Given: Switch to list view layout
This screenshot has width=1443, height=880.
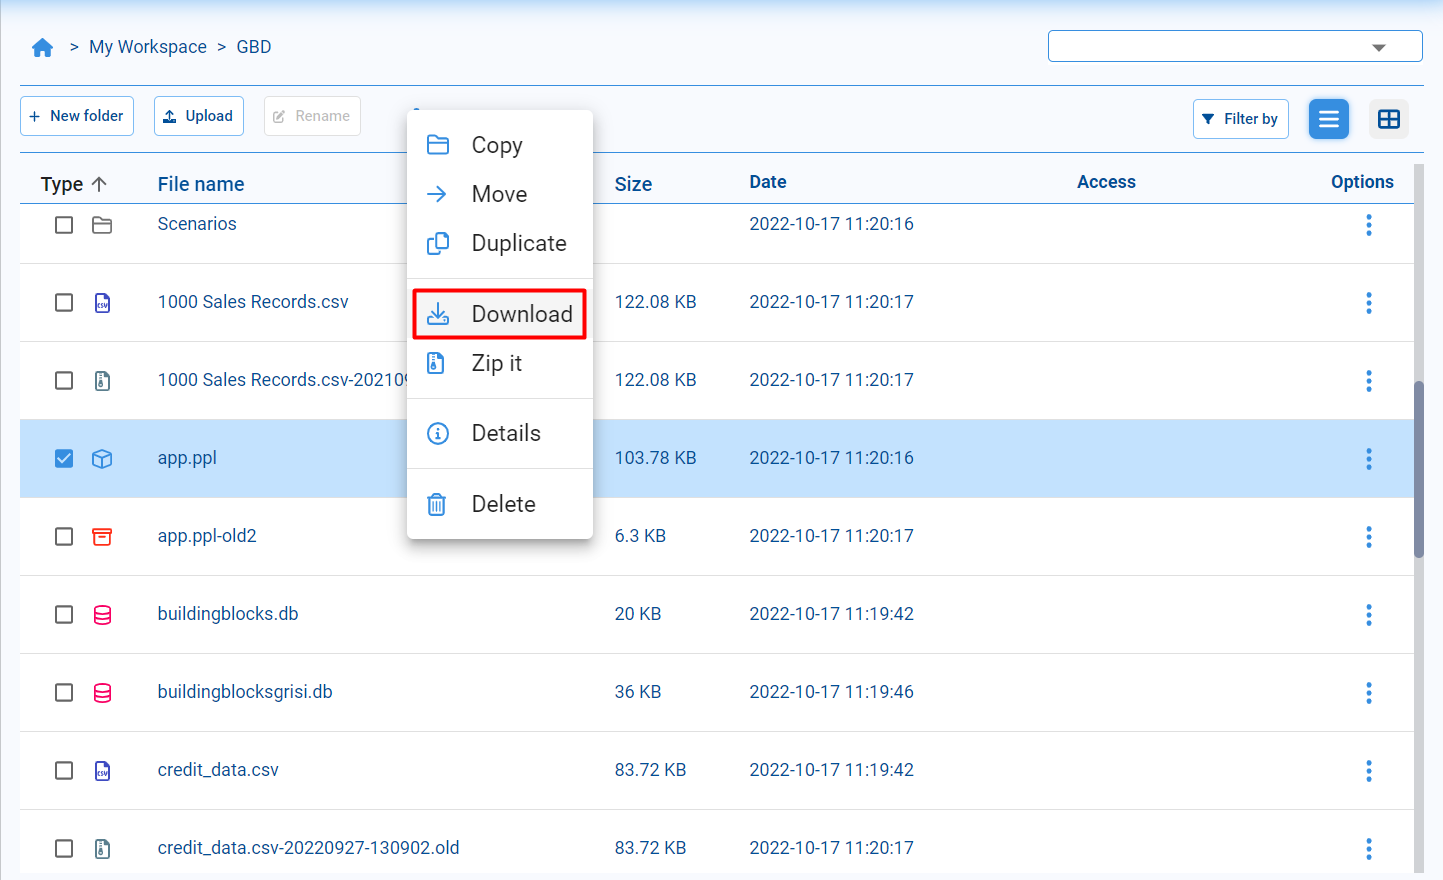Looking at the screenshot, I should pos(1328,119).
